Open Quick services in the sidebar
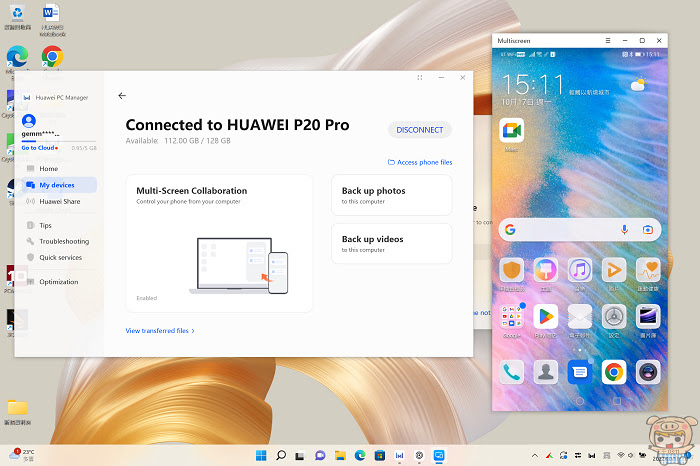The height and width of the screenshot is (466, 700). pos(60,258)
